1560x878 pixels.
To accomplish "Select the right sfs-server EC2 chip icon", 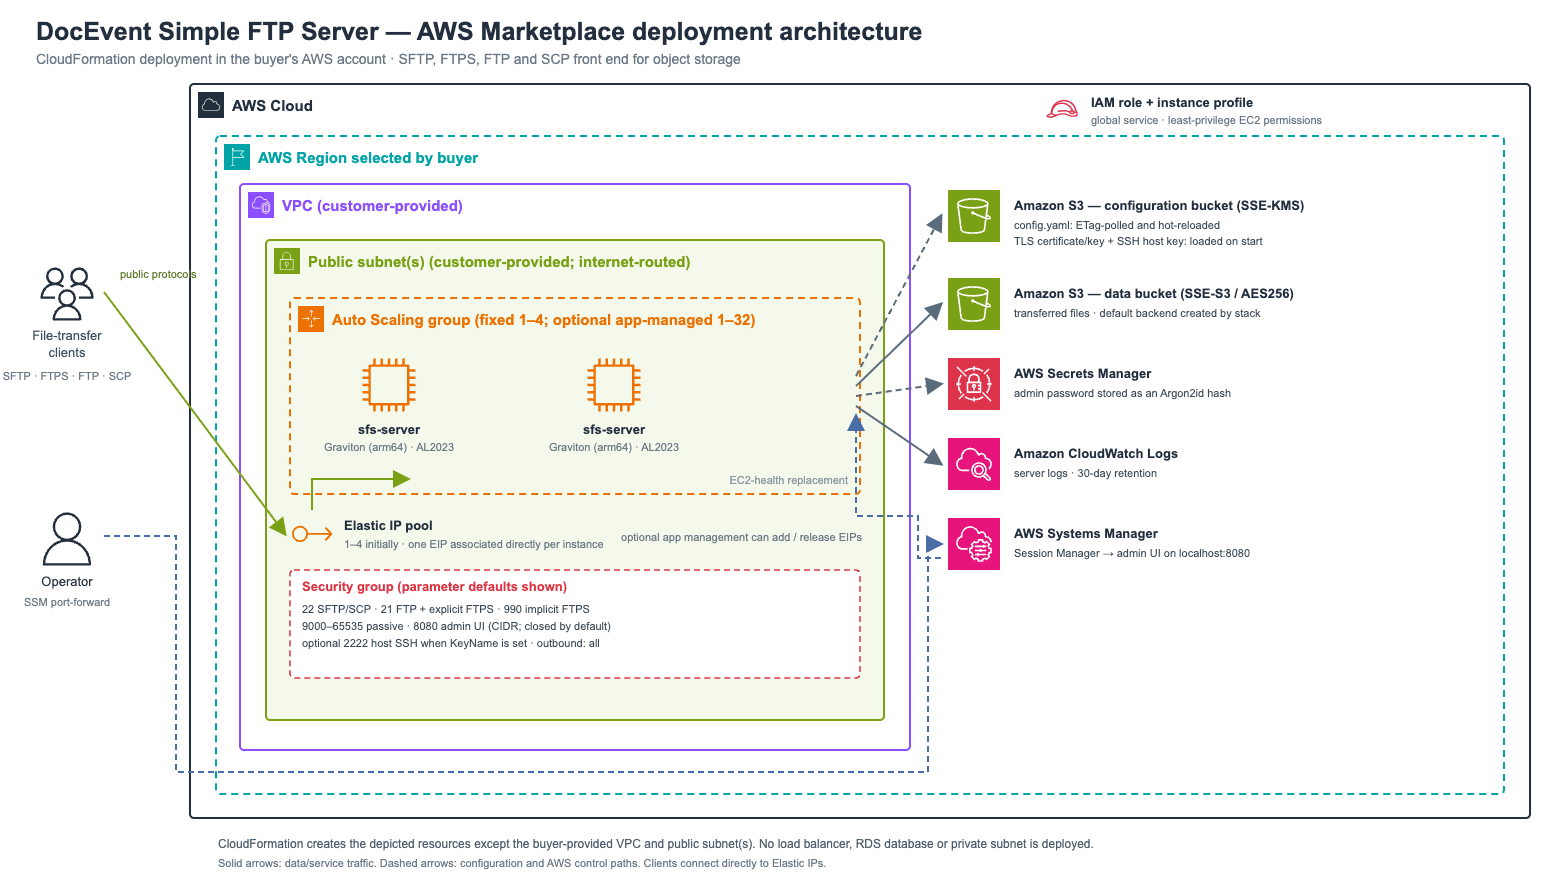I will coord(614,385).
